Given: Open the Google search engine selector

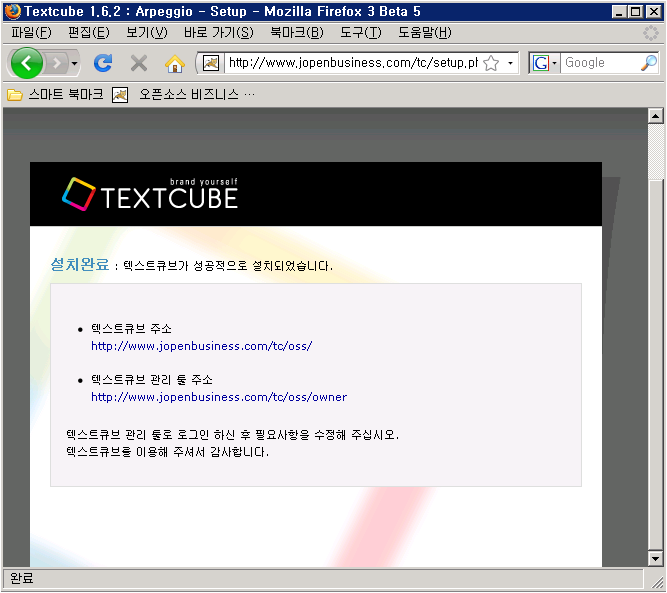Looking at the screenshot, I should [x=544, y=63].
